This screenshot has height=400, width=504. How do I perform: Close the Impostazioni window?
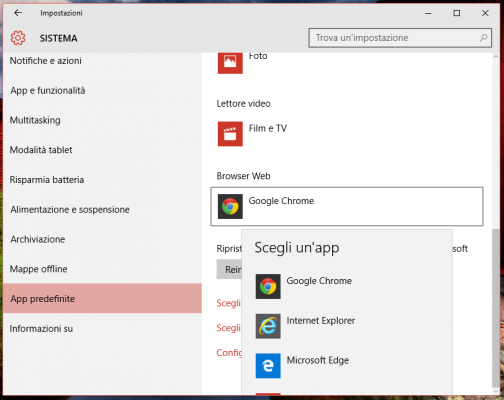pos(485,13)
